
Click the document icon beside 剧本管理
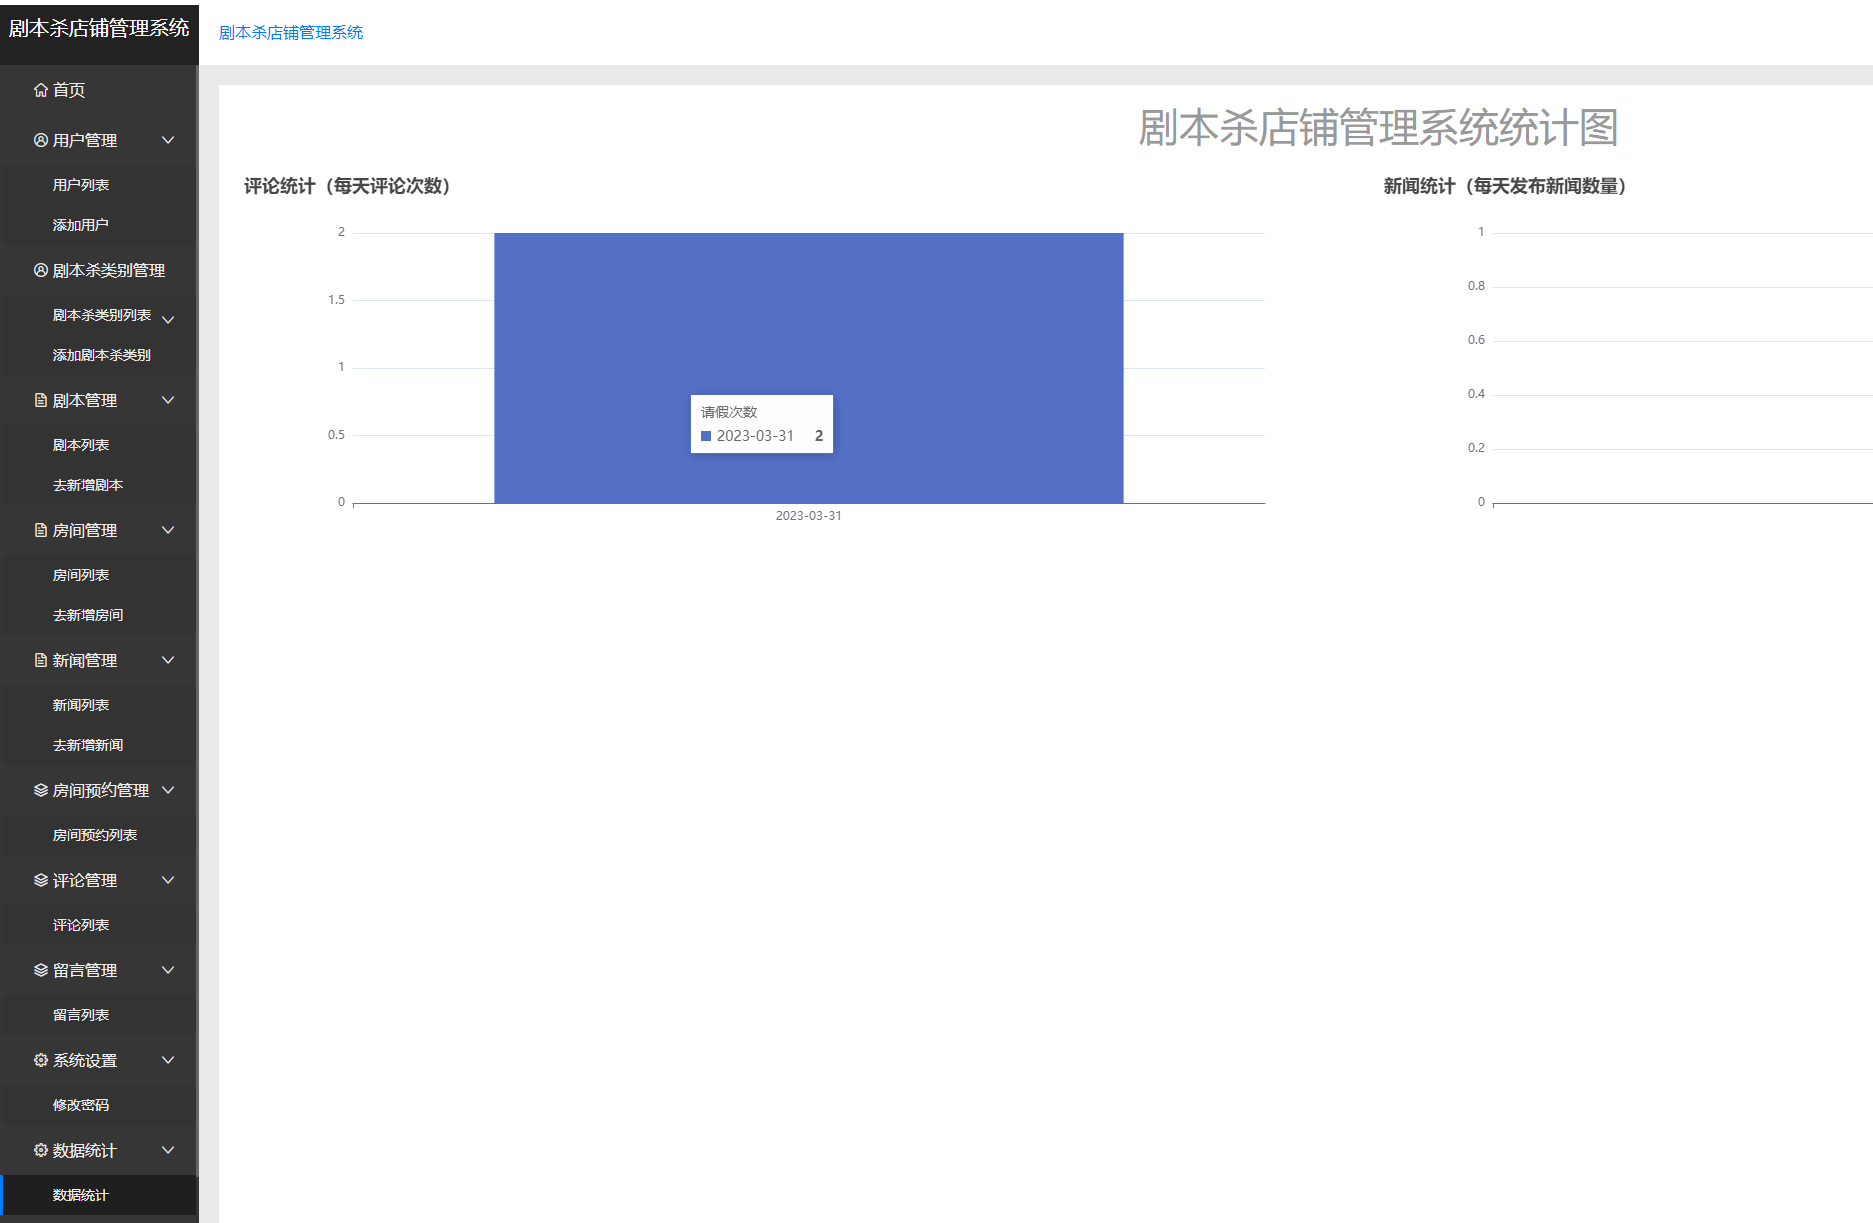[40, 400]
